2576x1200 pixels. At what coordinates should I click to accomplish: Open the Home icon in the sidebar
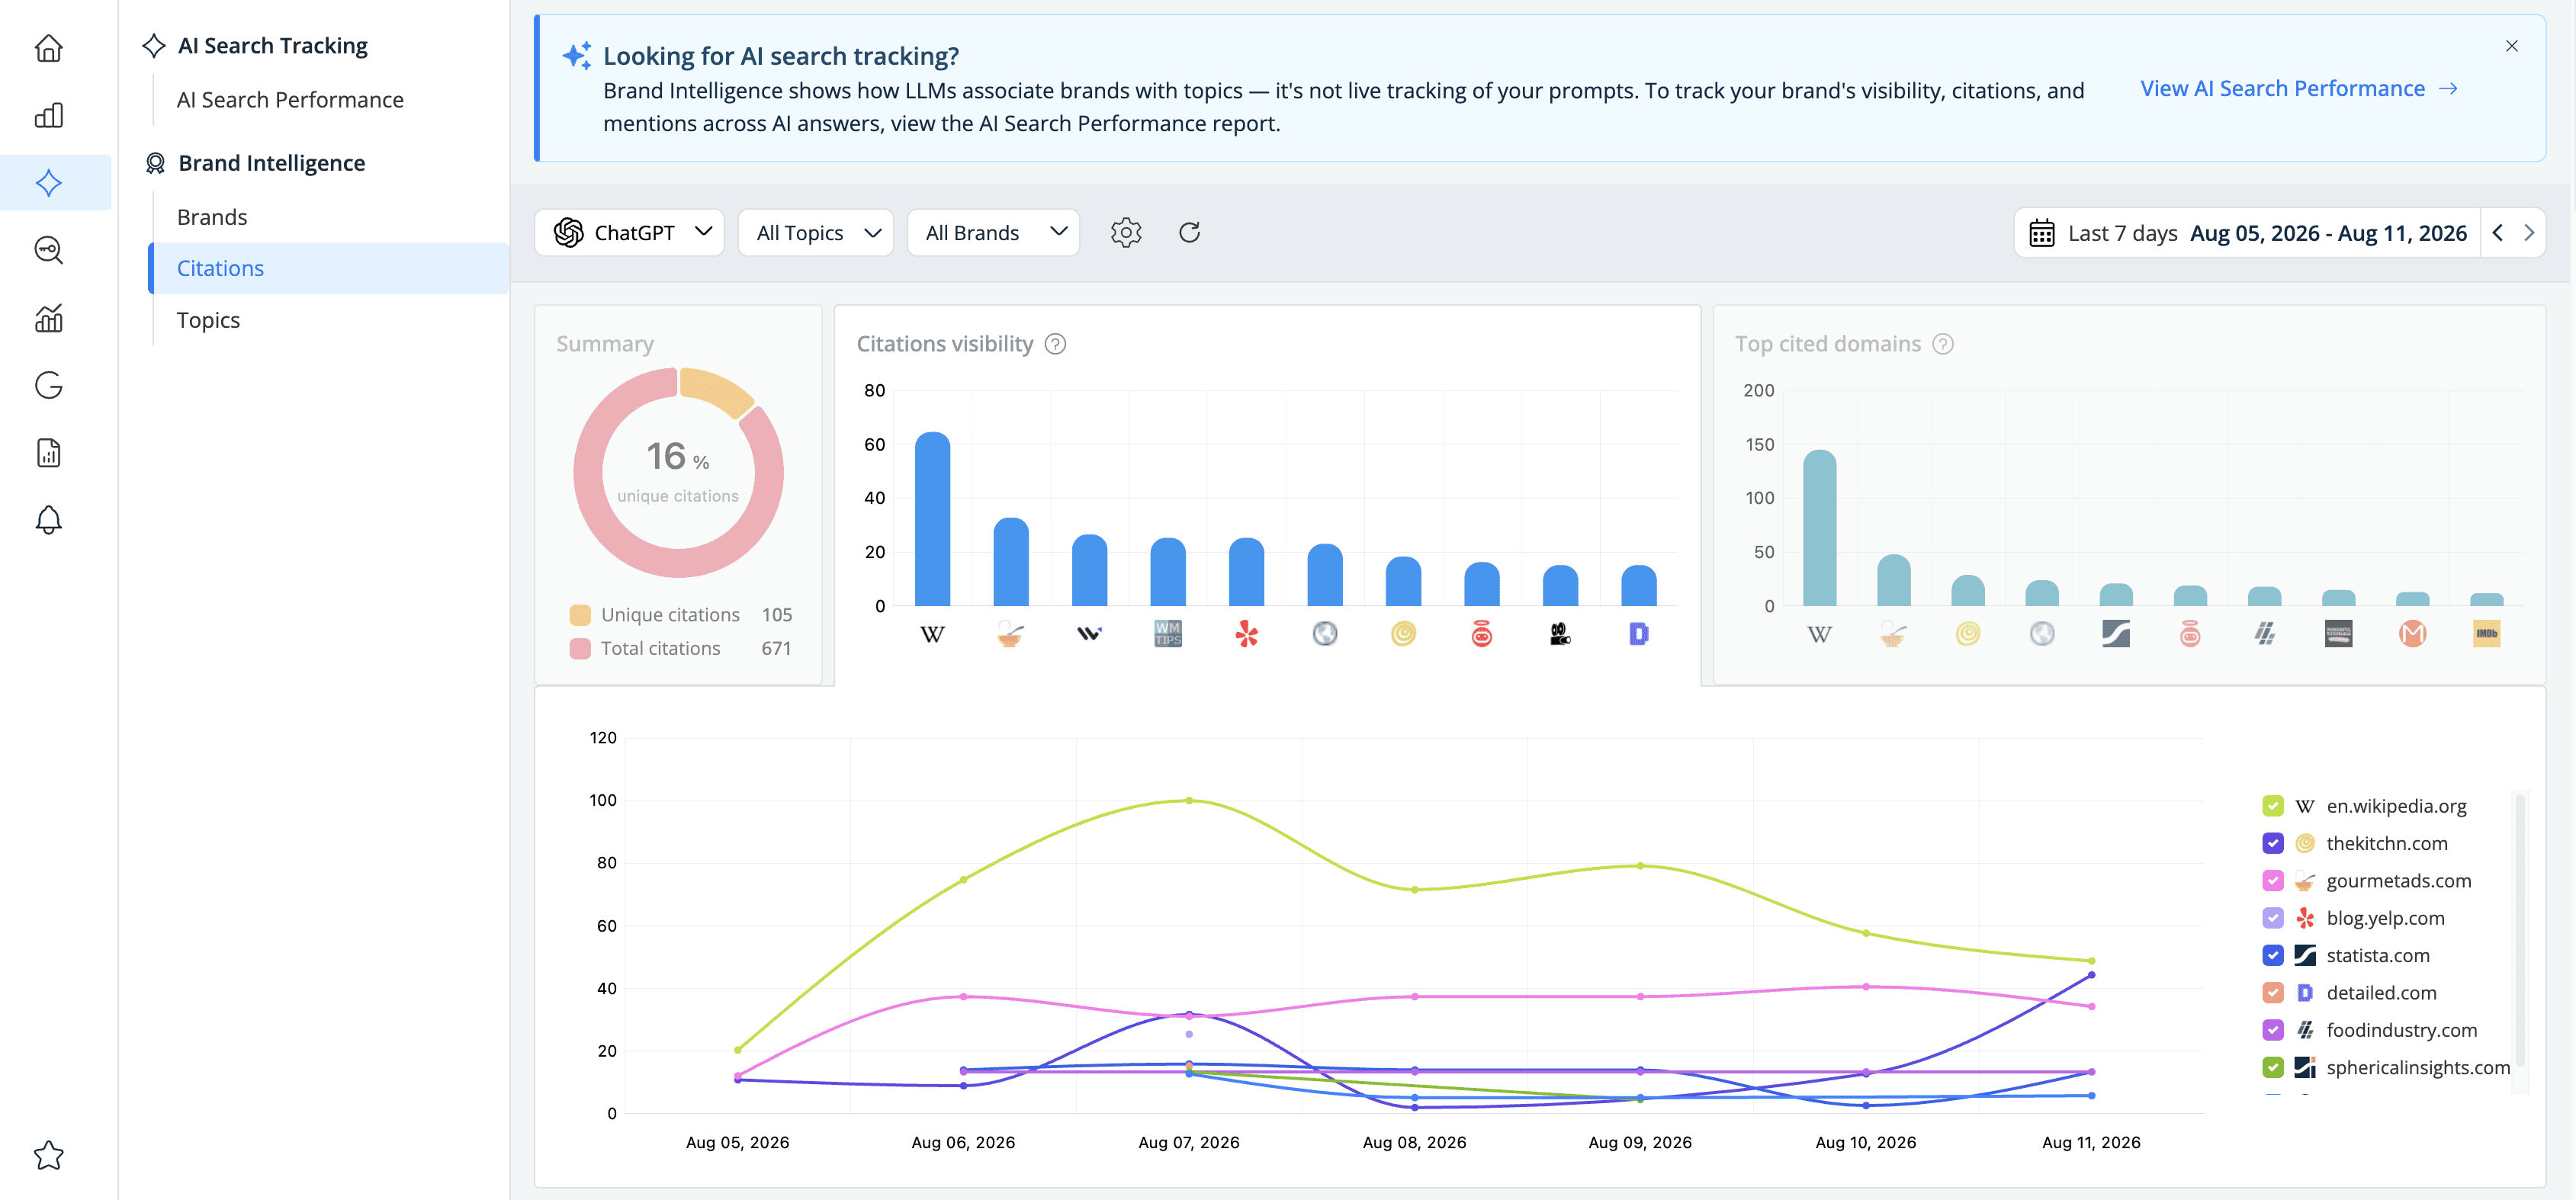48,47
